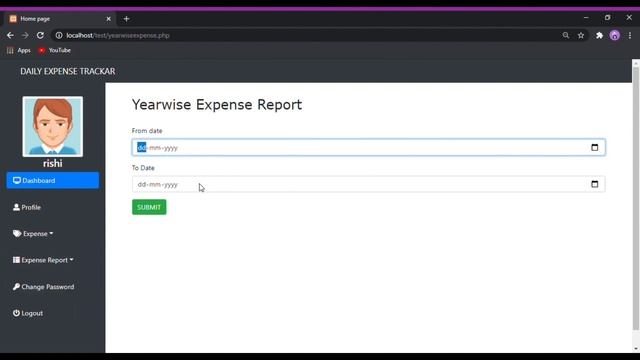Open Dashboard in the sidebar
The height and width of the screenshot is (360, 640).
point(53,180)
